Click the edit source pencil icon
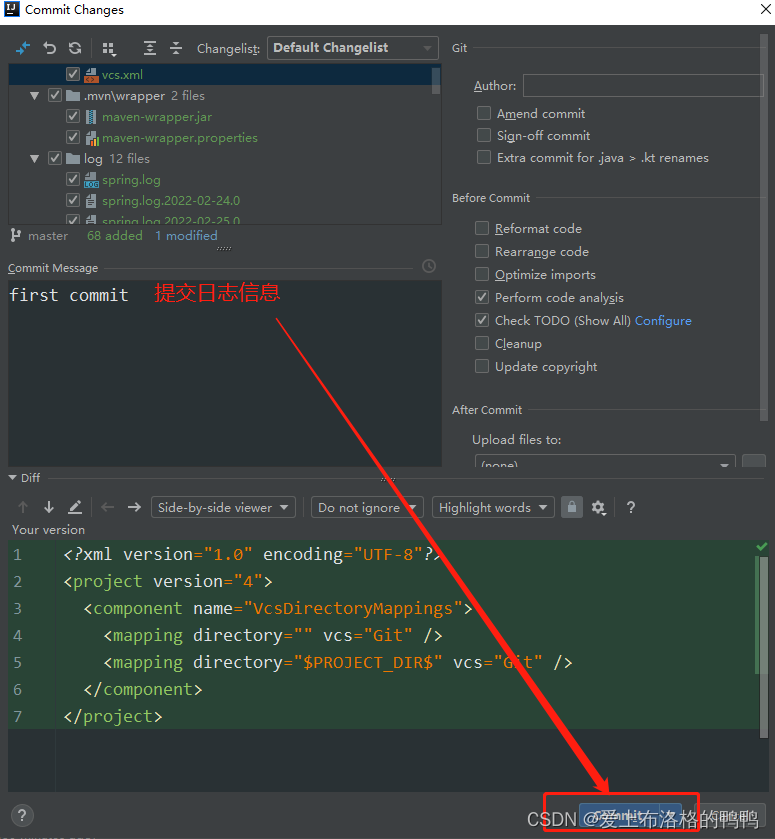775x839 pixels. 75,507
